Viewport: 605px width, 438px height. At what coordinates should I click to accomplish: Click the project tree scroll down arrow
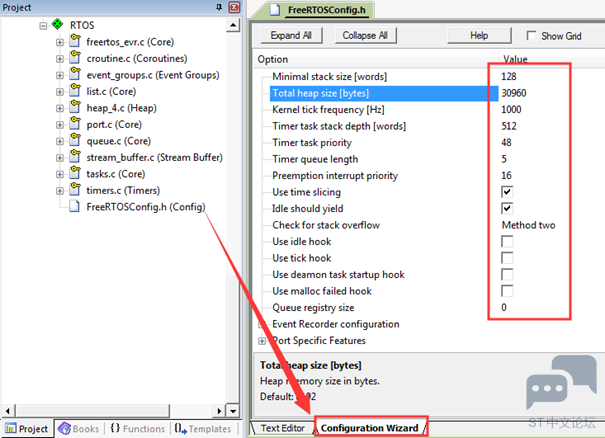(233, 411)
